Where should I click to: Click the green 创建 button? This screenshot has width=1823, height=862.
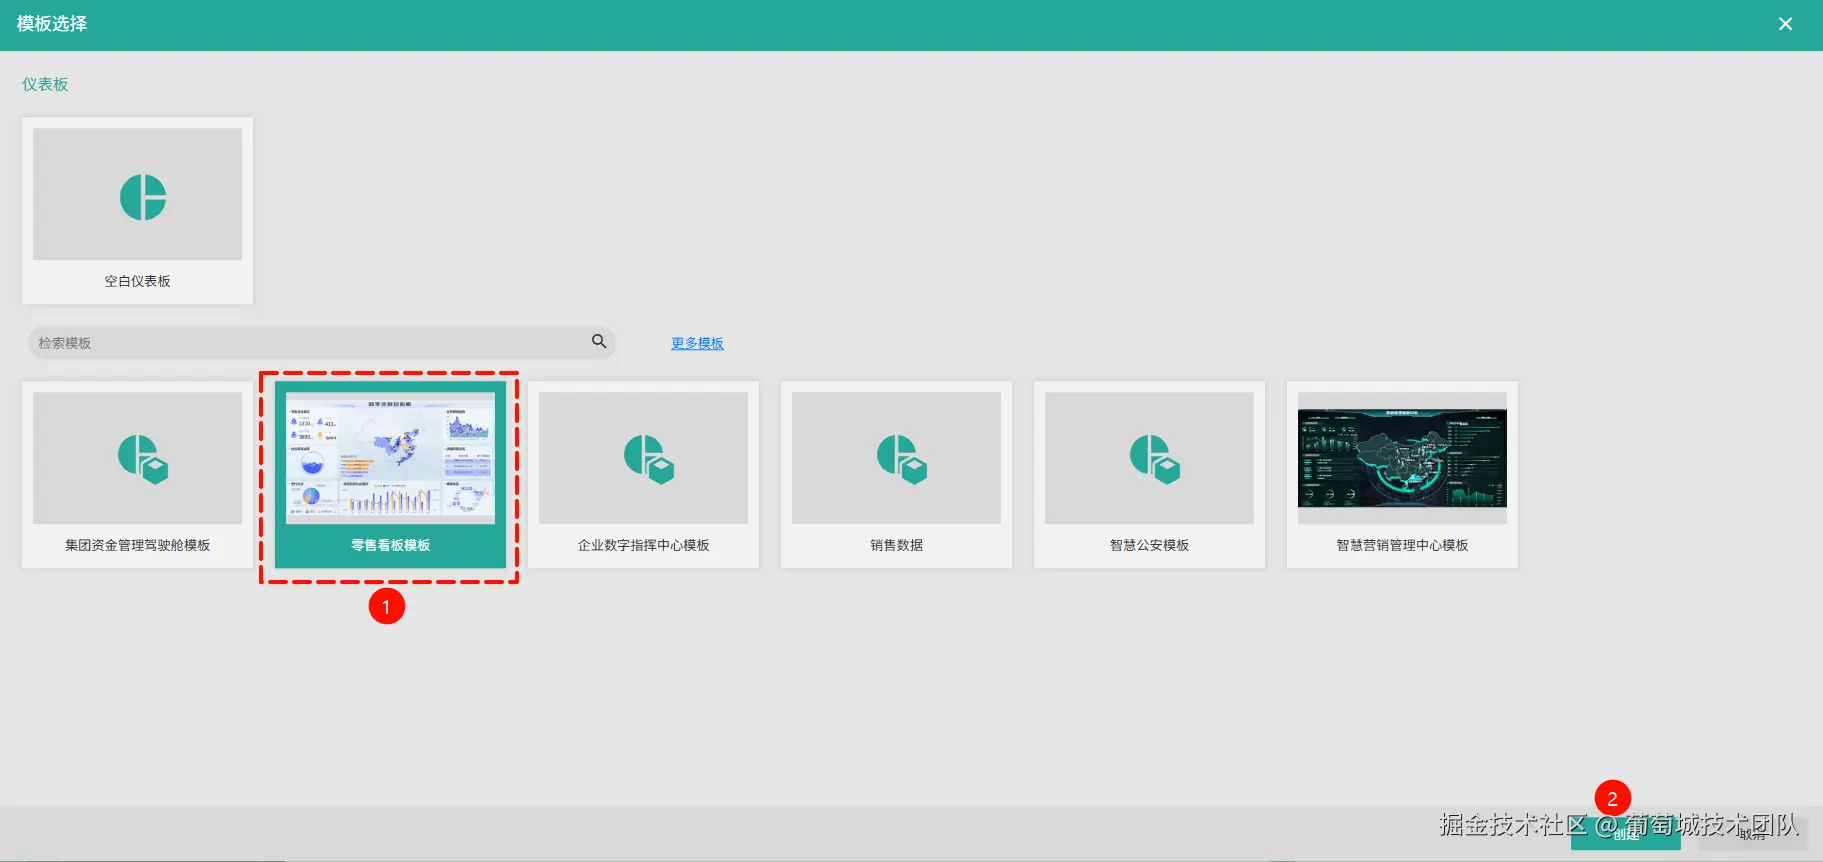pyautogui.click(x=1626, y=834)
